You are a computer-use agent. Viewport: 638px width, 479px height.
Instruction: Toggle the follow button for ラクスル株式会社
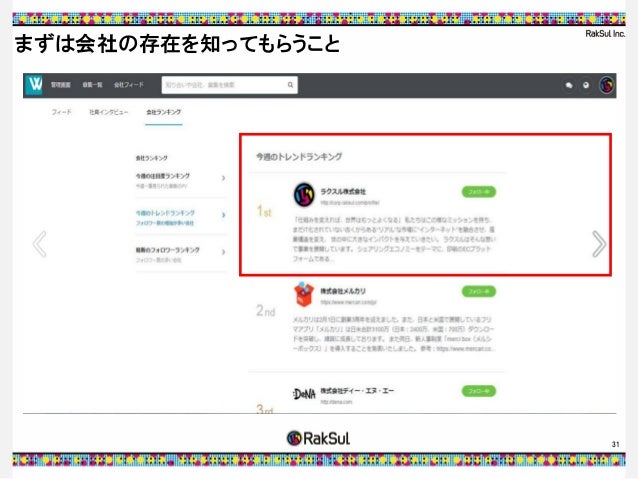click(x=479, y=192)
